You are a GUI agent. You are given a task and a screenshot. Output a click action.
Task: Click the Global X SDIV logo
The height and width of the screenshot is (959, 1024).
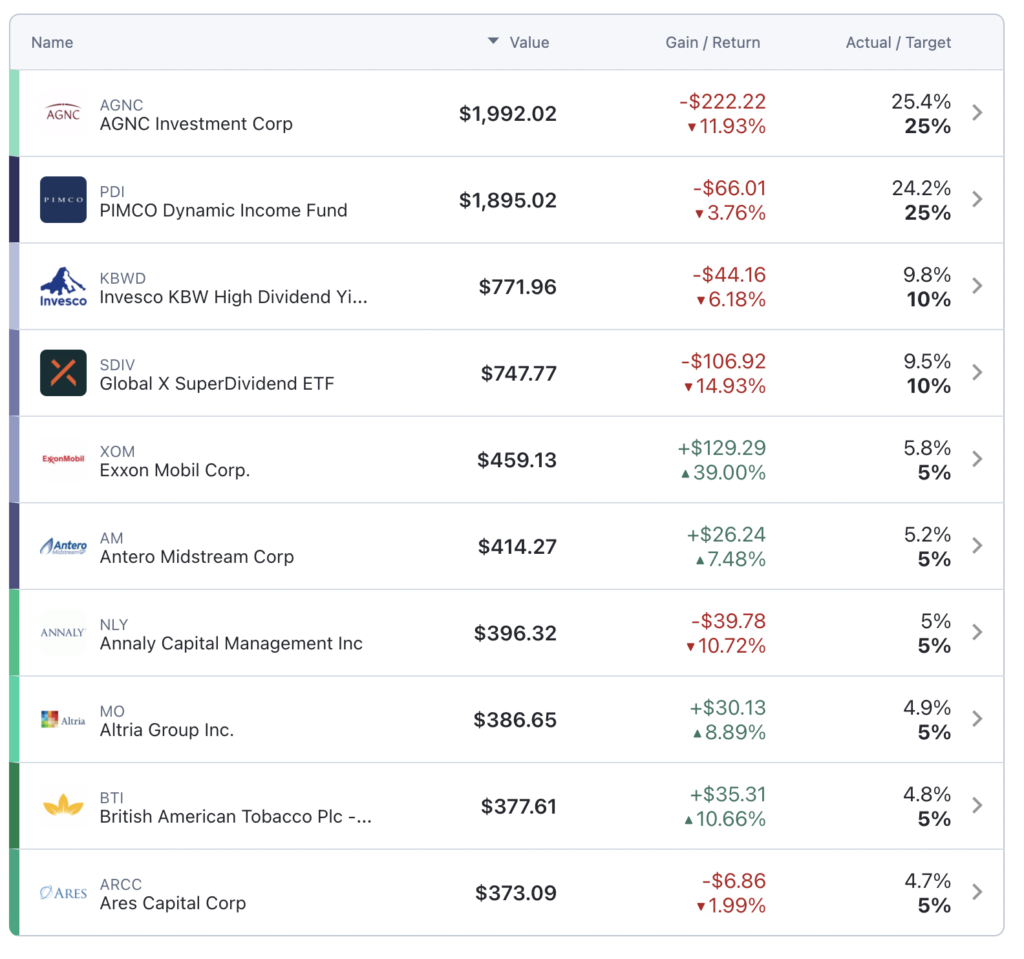63,373
